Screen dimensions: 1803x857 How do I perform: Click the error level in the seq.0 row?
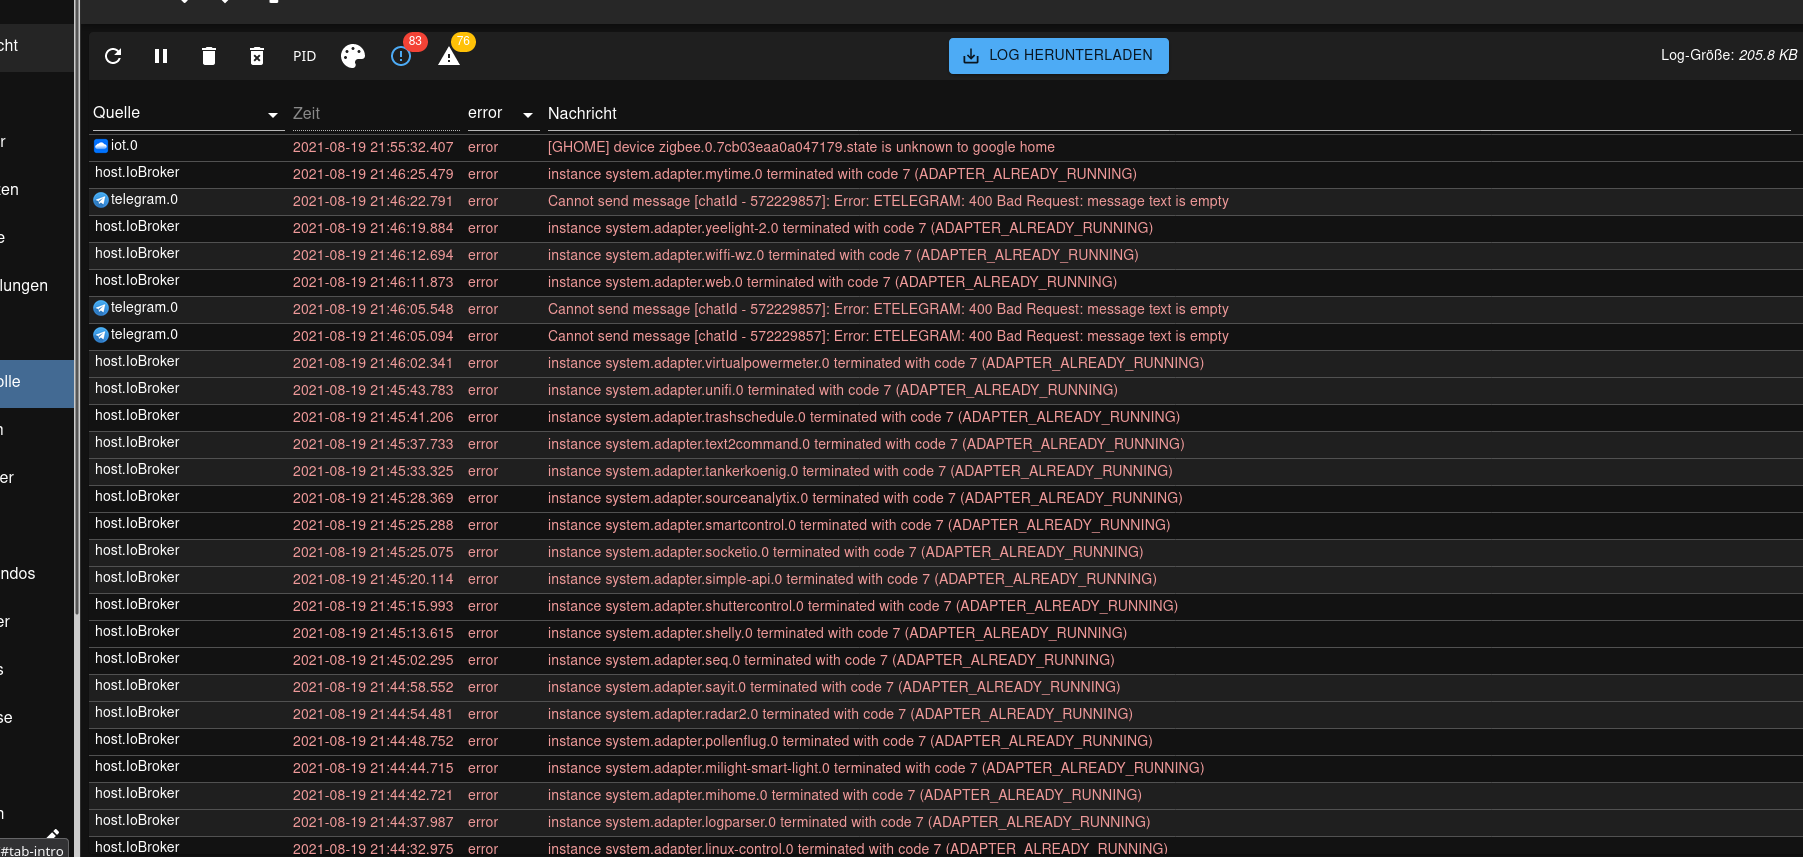tap(483, 660)
